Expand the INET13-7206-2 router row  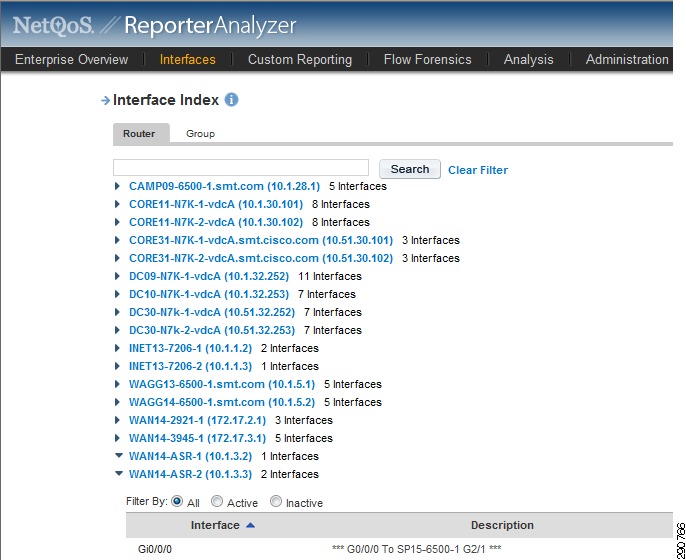tap(117, 366)
